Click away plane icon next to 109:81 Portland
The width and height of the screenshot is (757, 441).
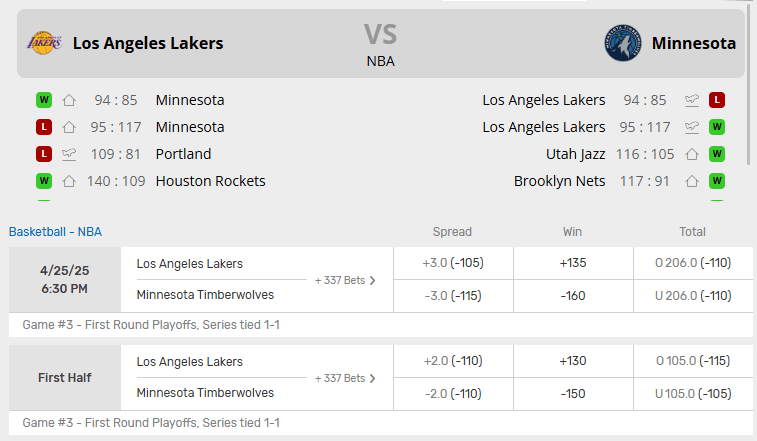coord(69,154)
